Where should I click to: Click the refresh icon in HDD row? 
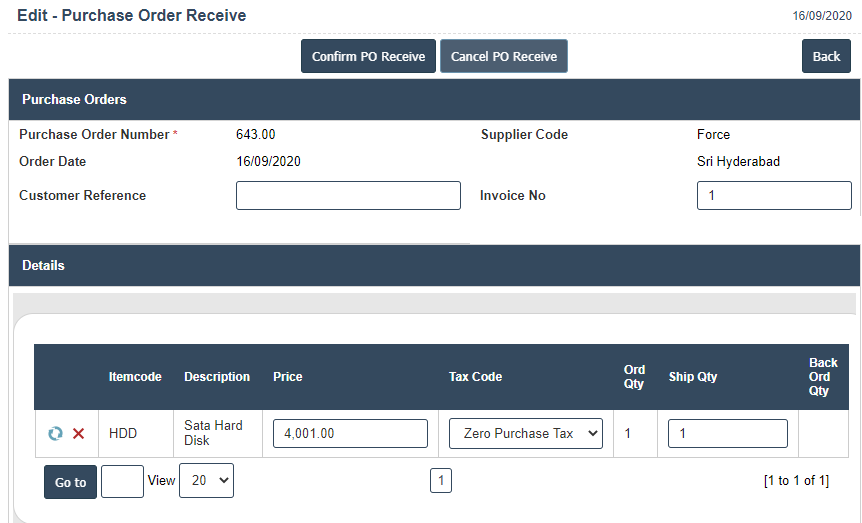(55, 434)
